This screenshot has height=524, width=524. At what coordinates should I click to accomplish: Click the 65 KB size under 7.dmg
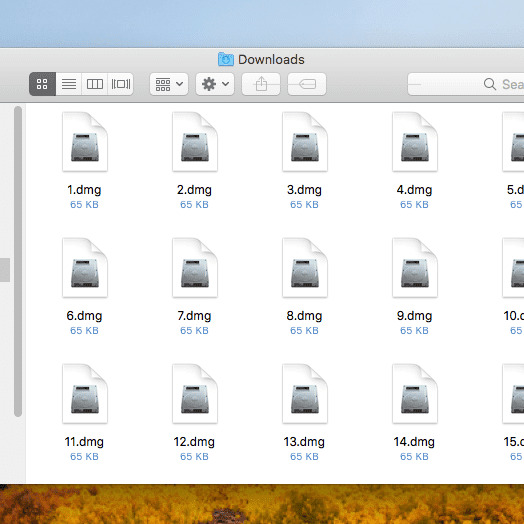coord(194,331)
